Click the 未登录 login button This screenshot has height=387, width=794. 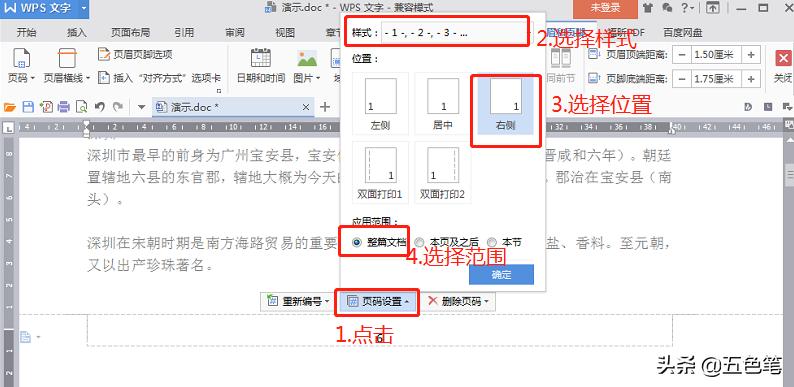(x=605, y=8)
